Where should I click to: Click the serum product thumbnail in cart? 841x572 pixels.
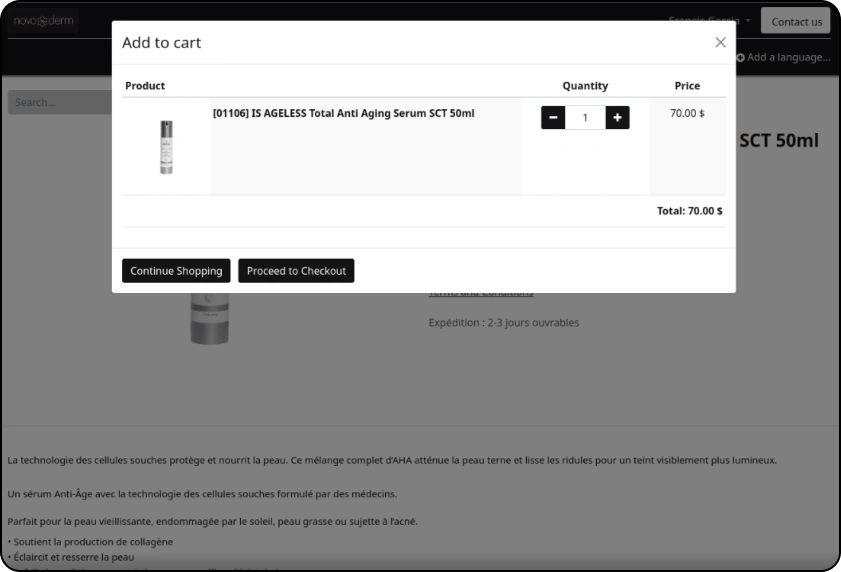166,147
